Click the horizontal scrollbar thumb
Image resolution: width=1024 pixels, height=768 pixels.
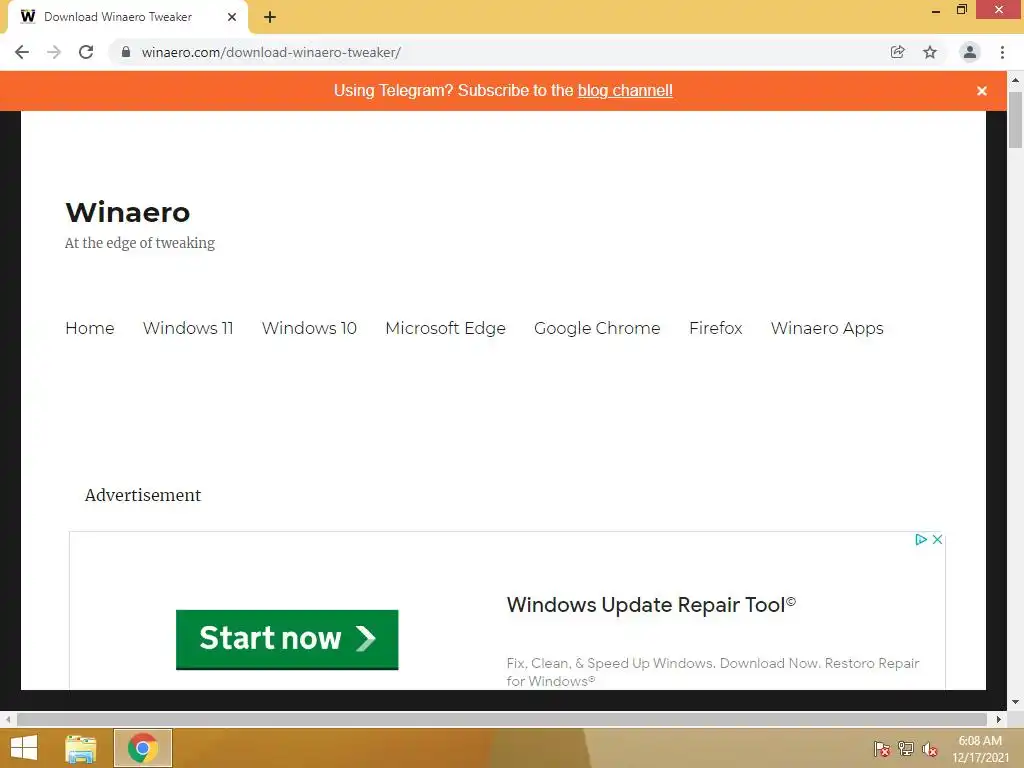point(502,719)
